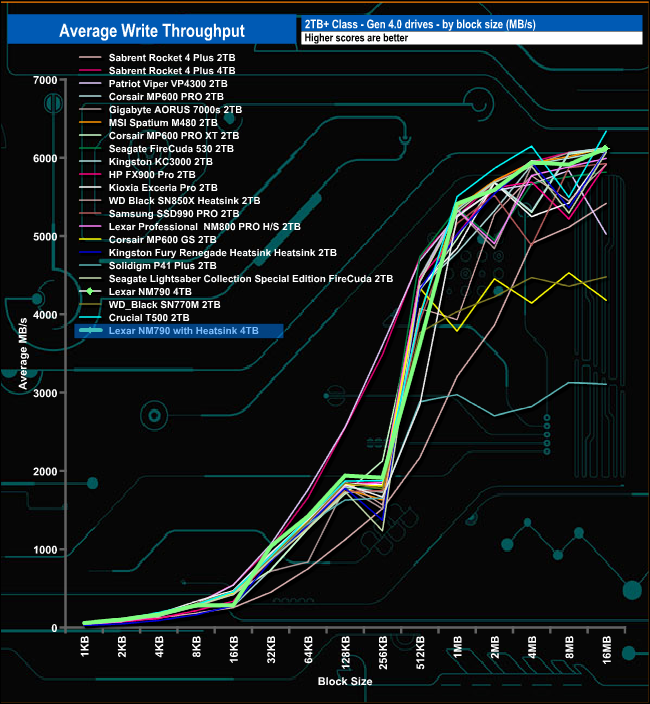Select Corsair MP600 PRO XT 2TB legend entry

point(174,136)
